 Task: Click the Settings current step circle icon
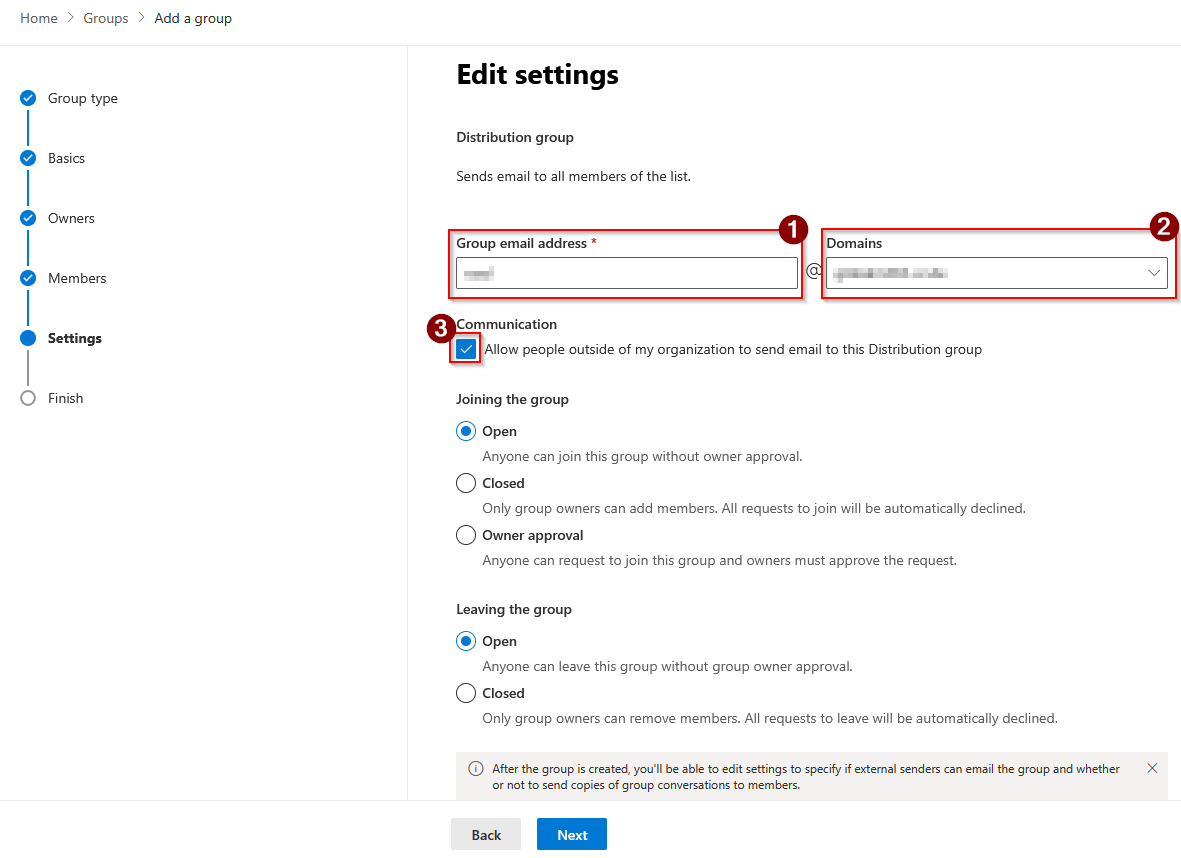(28, 338)
